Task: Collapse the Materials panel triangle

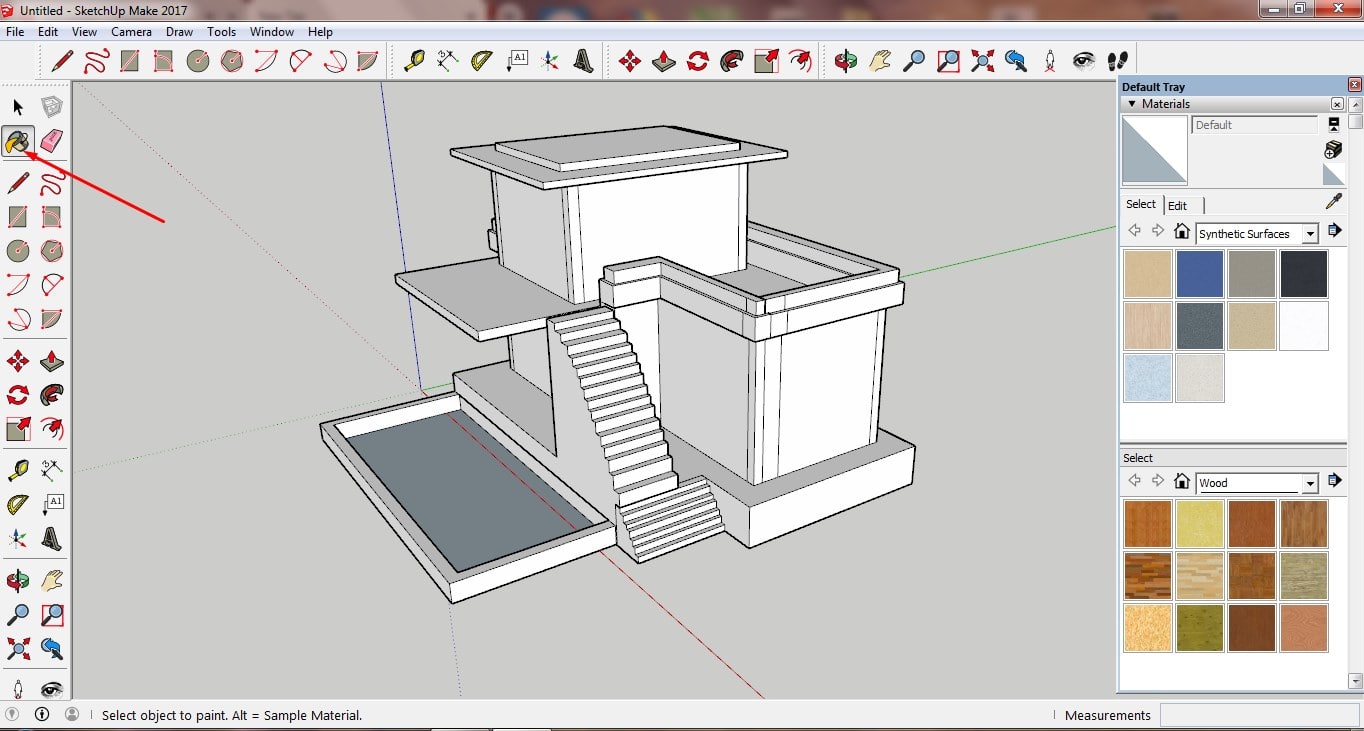Action: [1132, 104]
